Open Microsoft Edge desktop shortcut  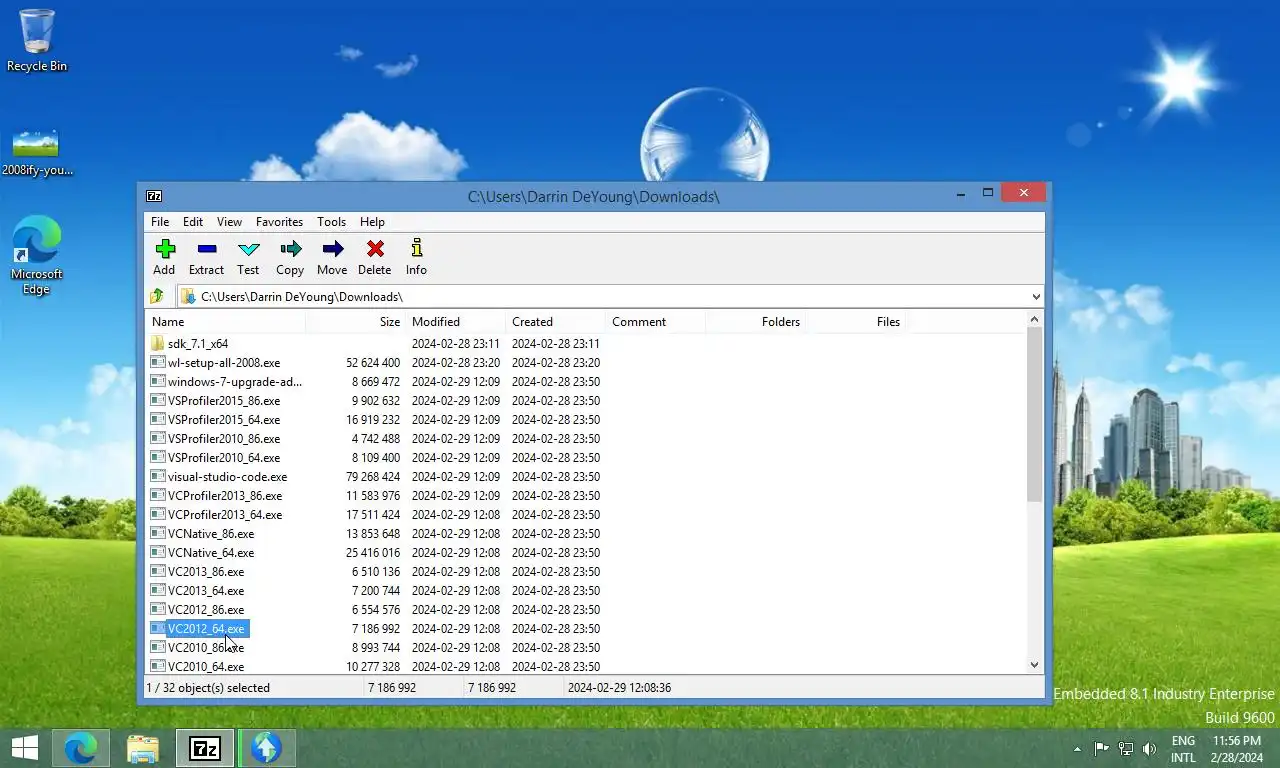tap(37, 256)
